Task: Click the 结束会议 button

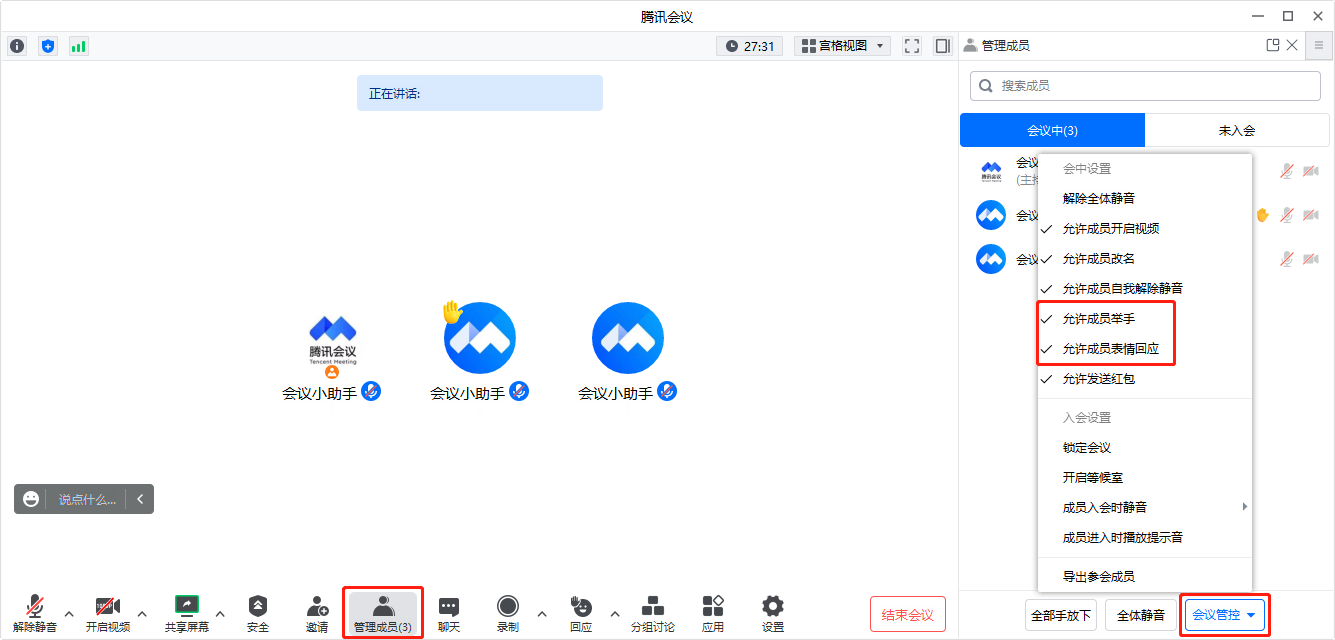Action: (908, 615)
